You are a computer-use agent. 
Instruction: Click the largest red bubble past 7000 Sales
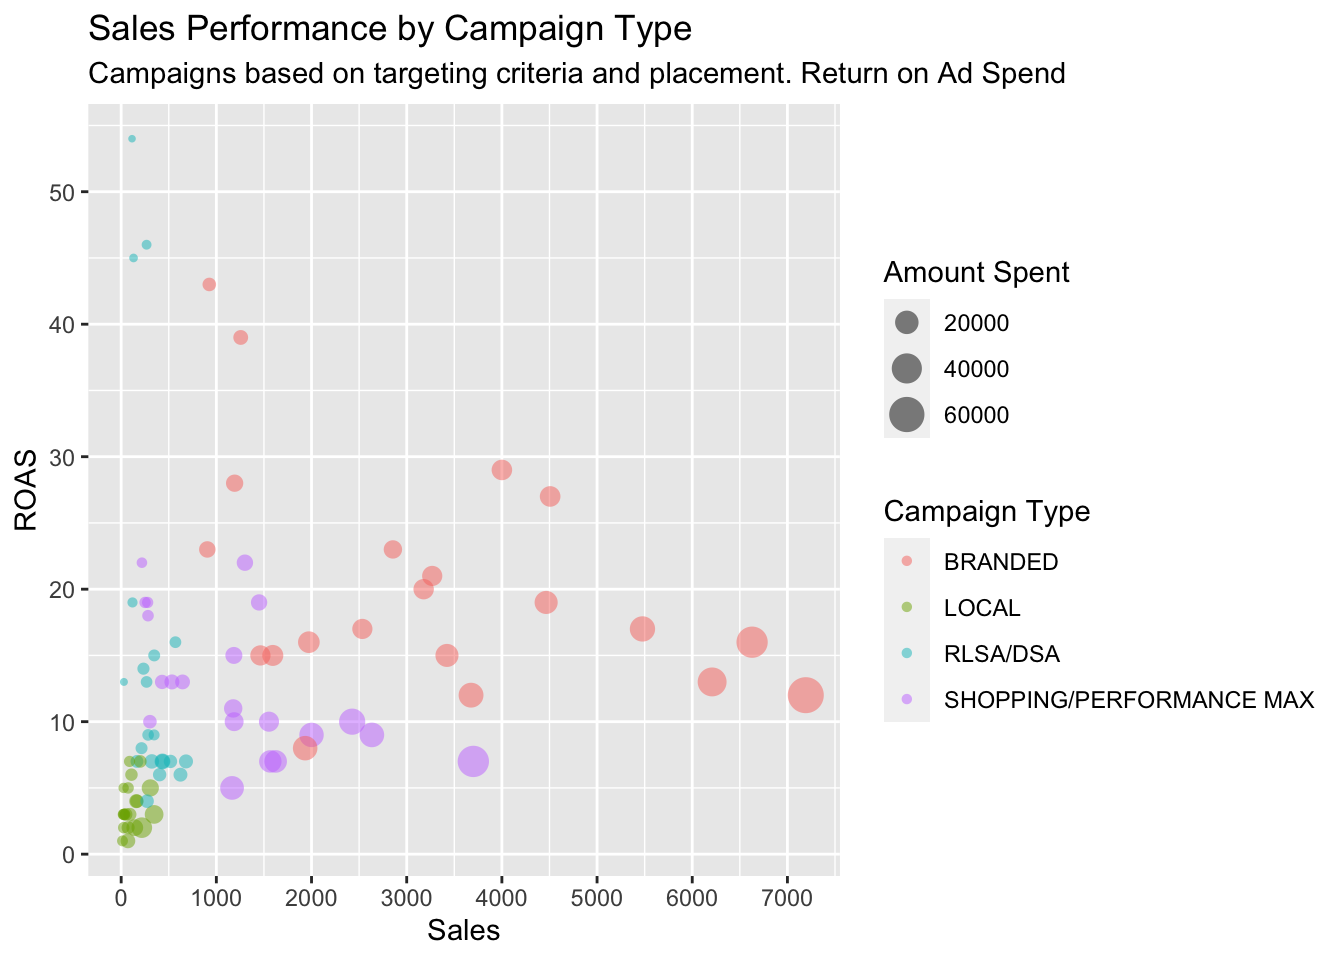[805, 695]
